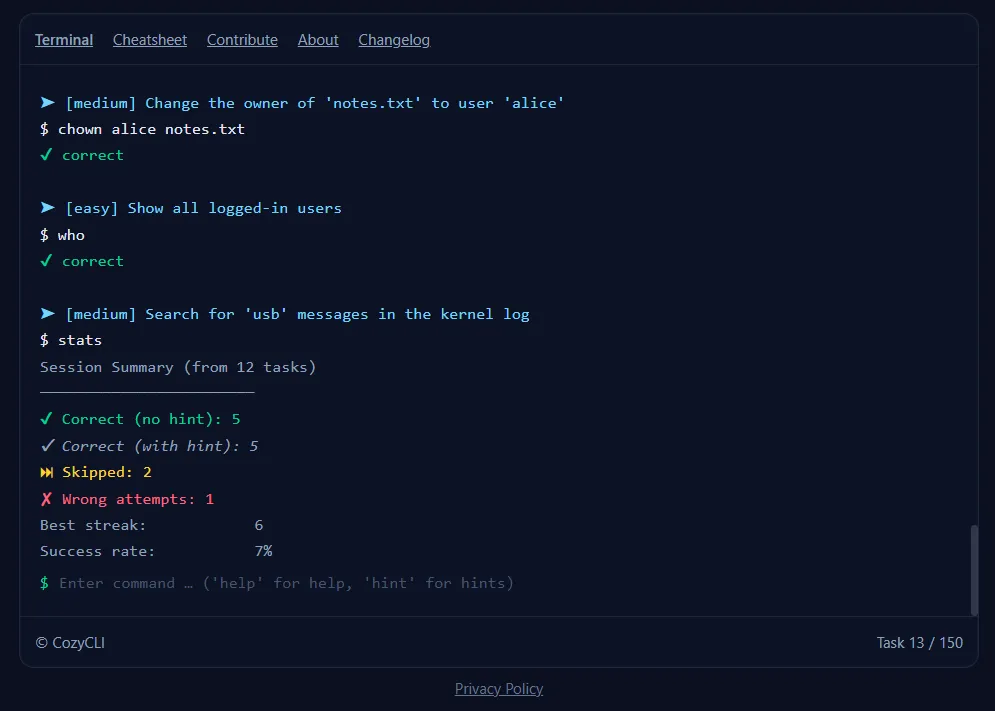Click the Privacy Policy link
Image resolution: width=995 pixels, height=711 pixels.
point(499,689)
